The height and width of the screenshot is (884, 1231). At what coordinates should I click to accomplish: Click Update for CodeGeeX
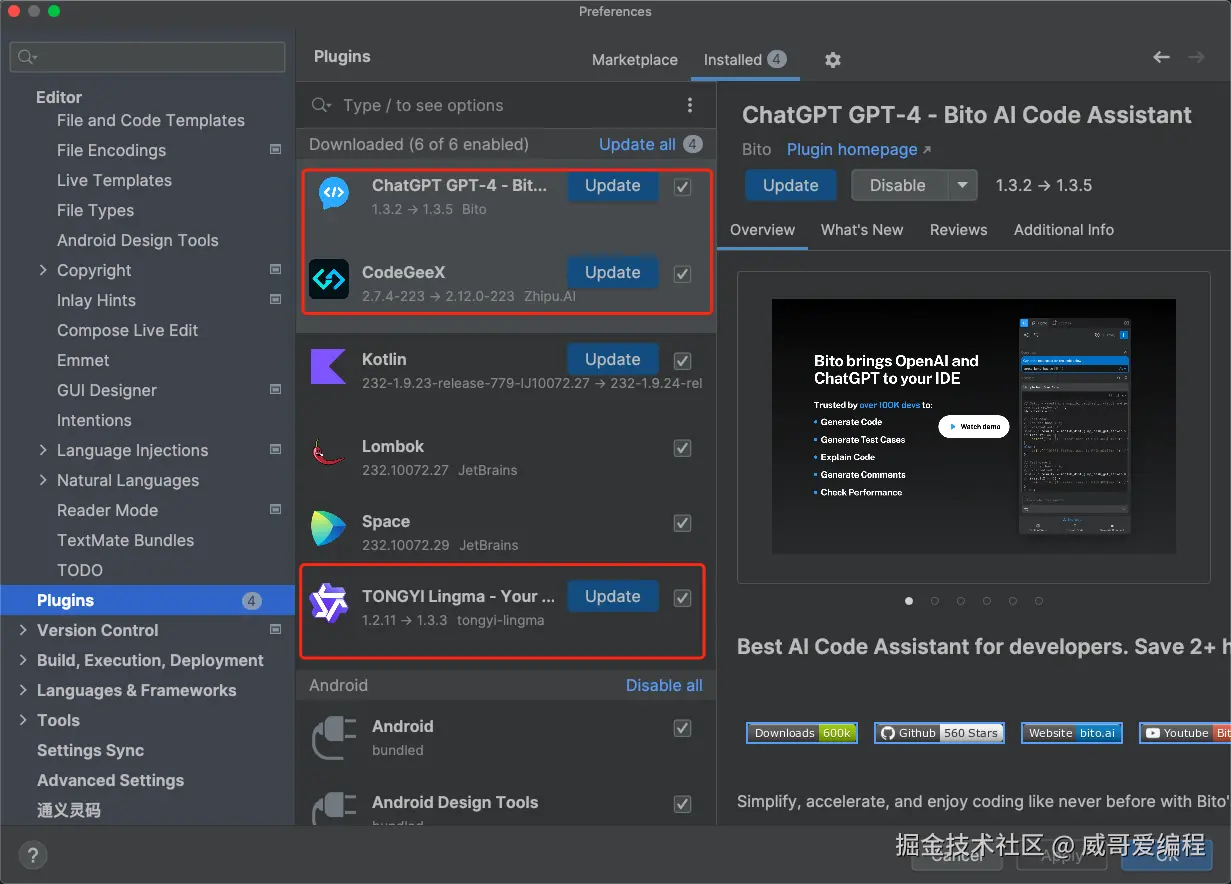(x=613, y=272)
